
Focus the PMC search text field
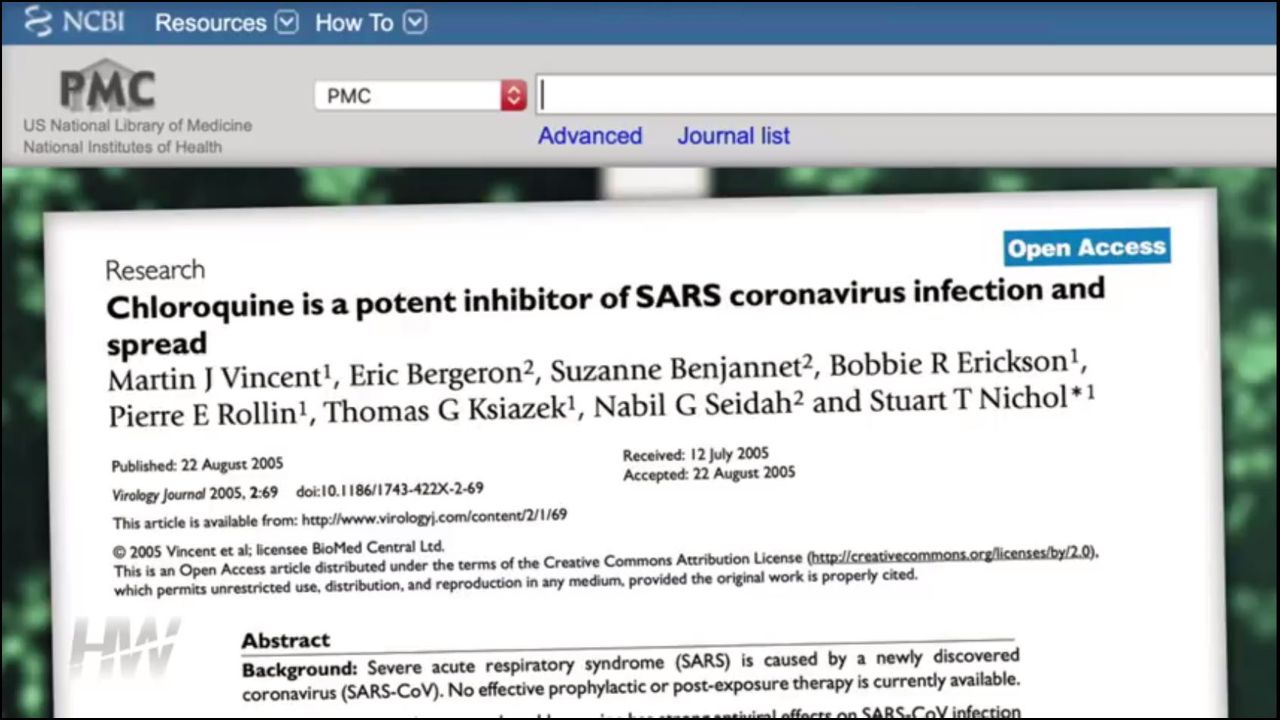[900, 95]
